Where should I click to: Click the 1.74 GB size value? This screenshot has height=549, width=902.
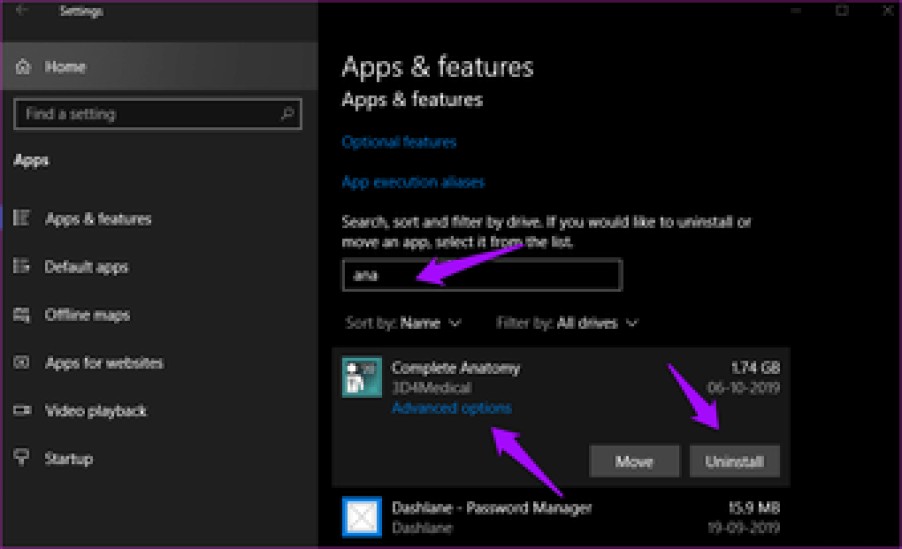coord(755,368)
